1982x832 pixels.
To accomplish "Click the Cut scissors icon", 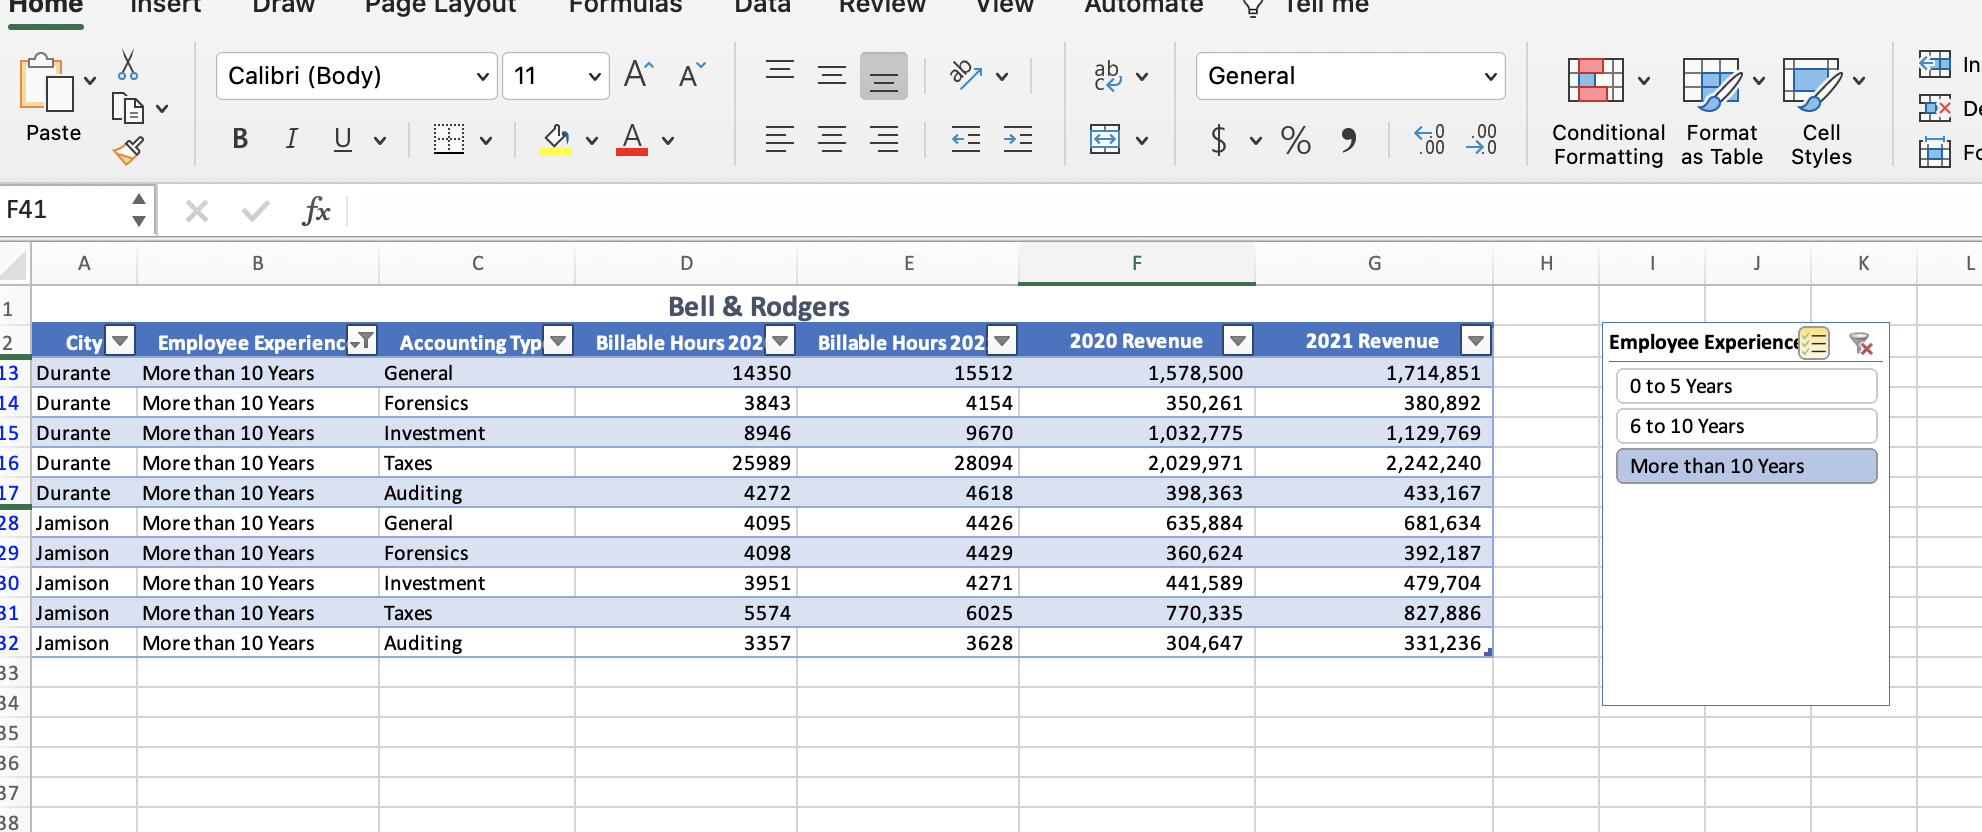I will tap(127, 65).
